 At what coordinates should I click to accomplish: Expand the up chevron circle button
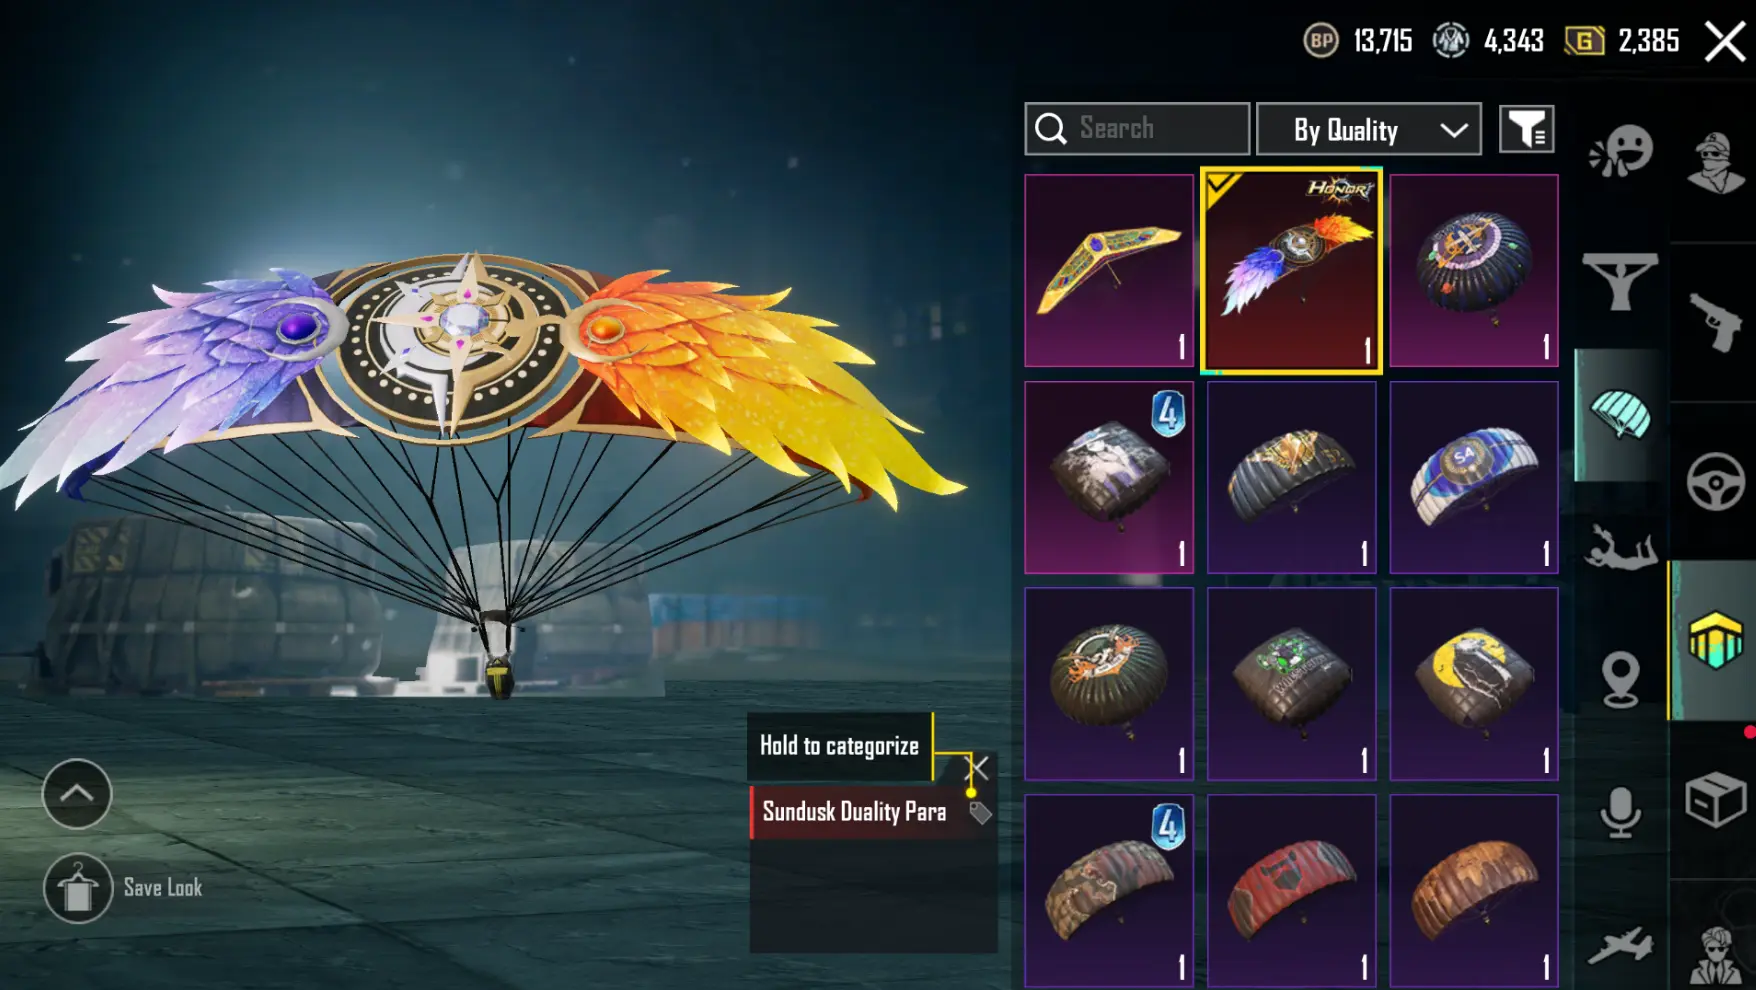click(77, 794)
